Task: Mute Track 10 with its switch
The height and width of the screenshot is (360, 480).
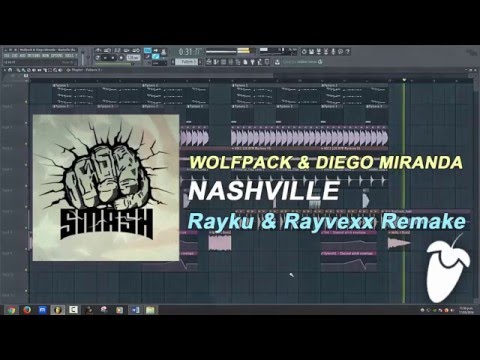Action: 26,291
